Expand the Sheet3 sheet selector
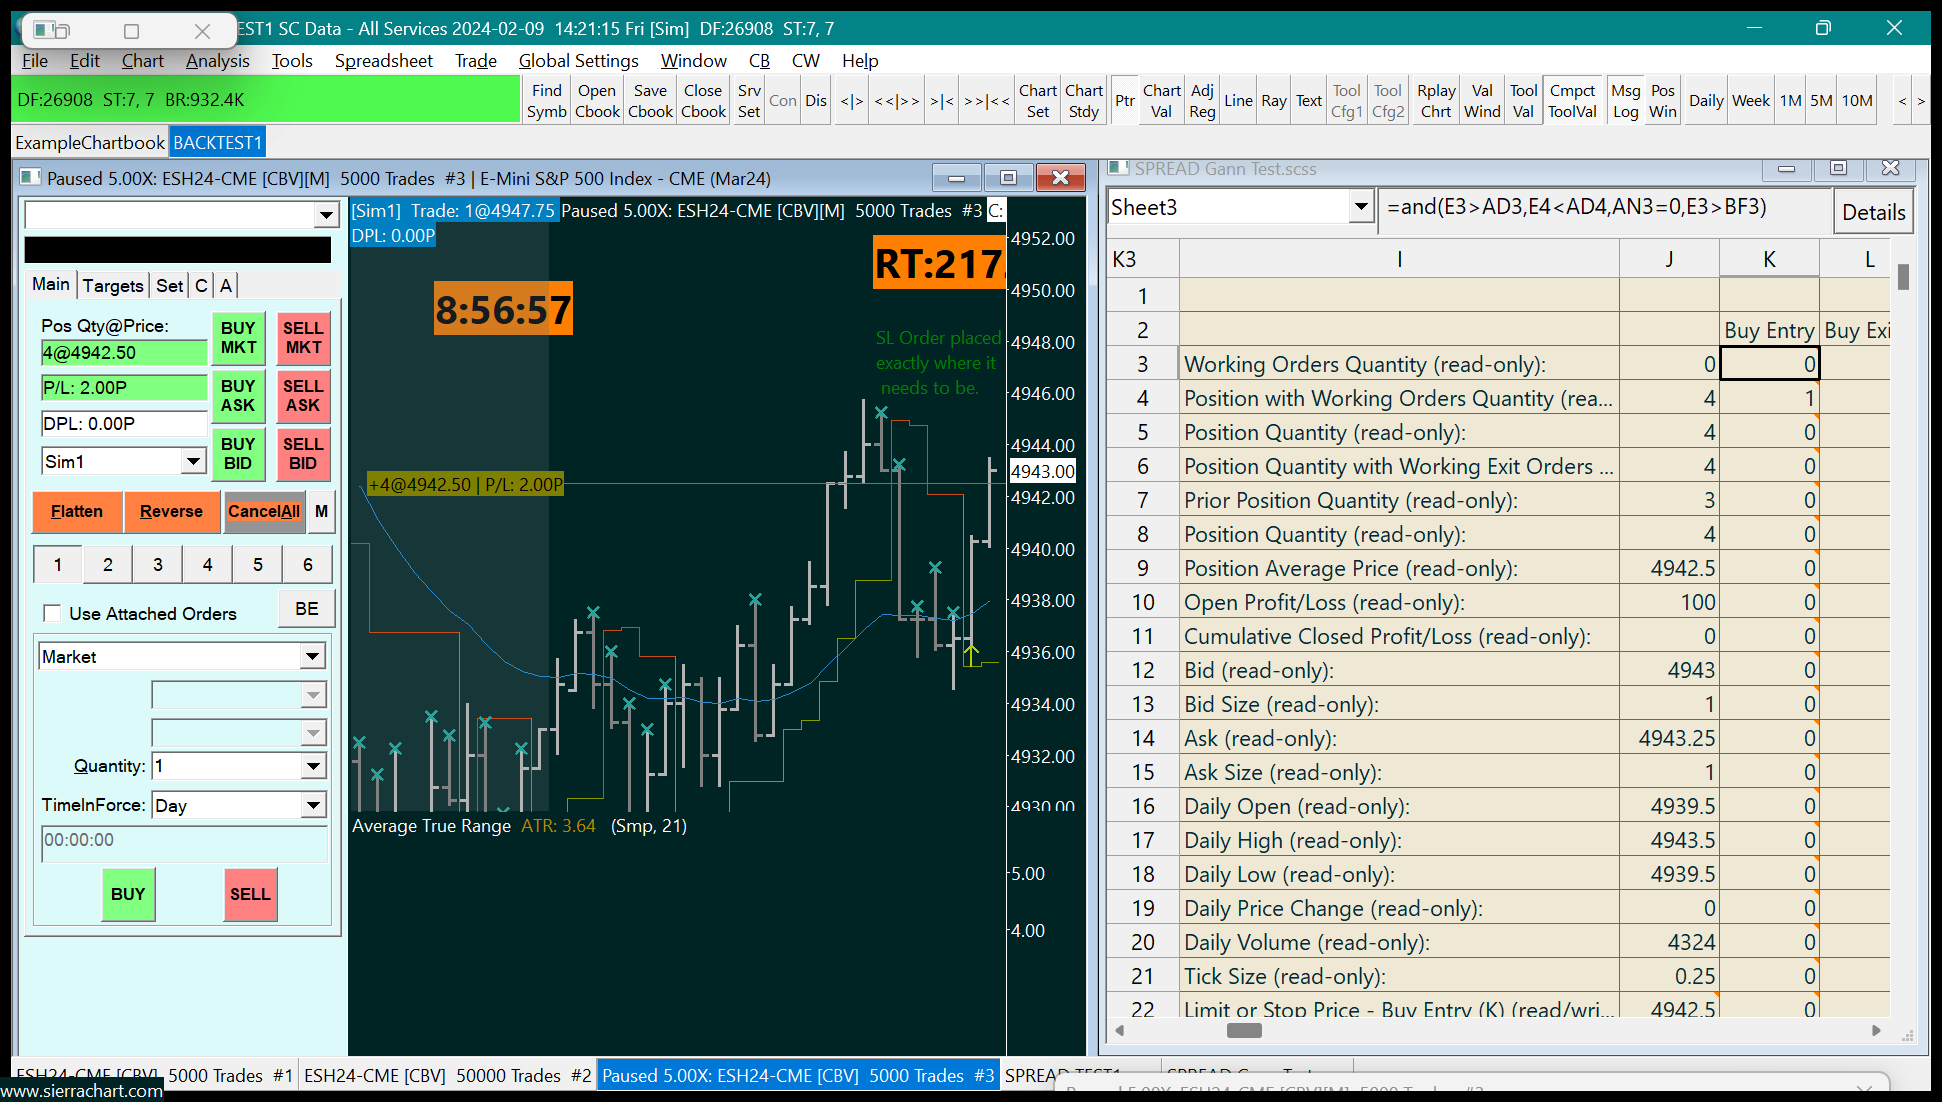 click(1360, 207)
